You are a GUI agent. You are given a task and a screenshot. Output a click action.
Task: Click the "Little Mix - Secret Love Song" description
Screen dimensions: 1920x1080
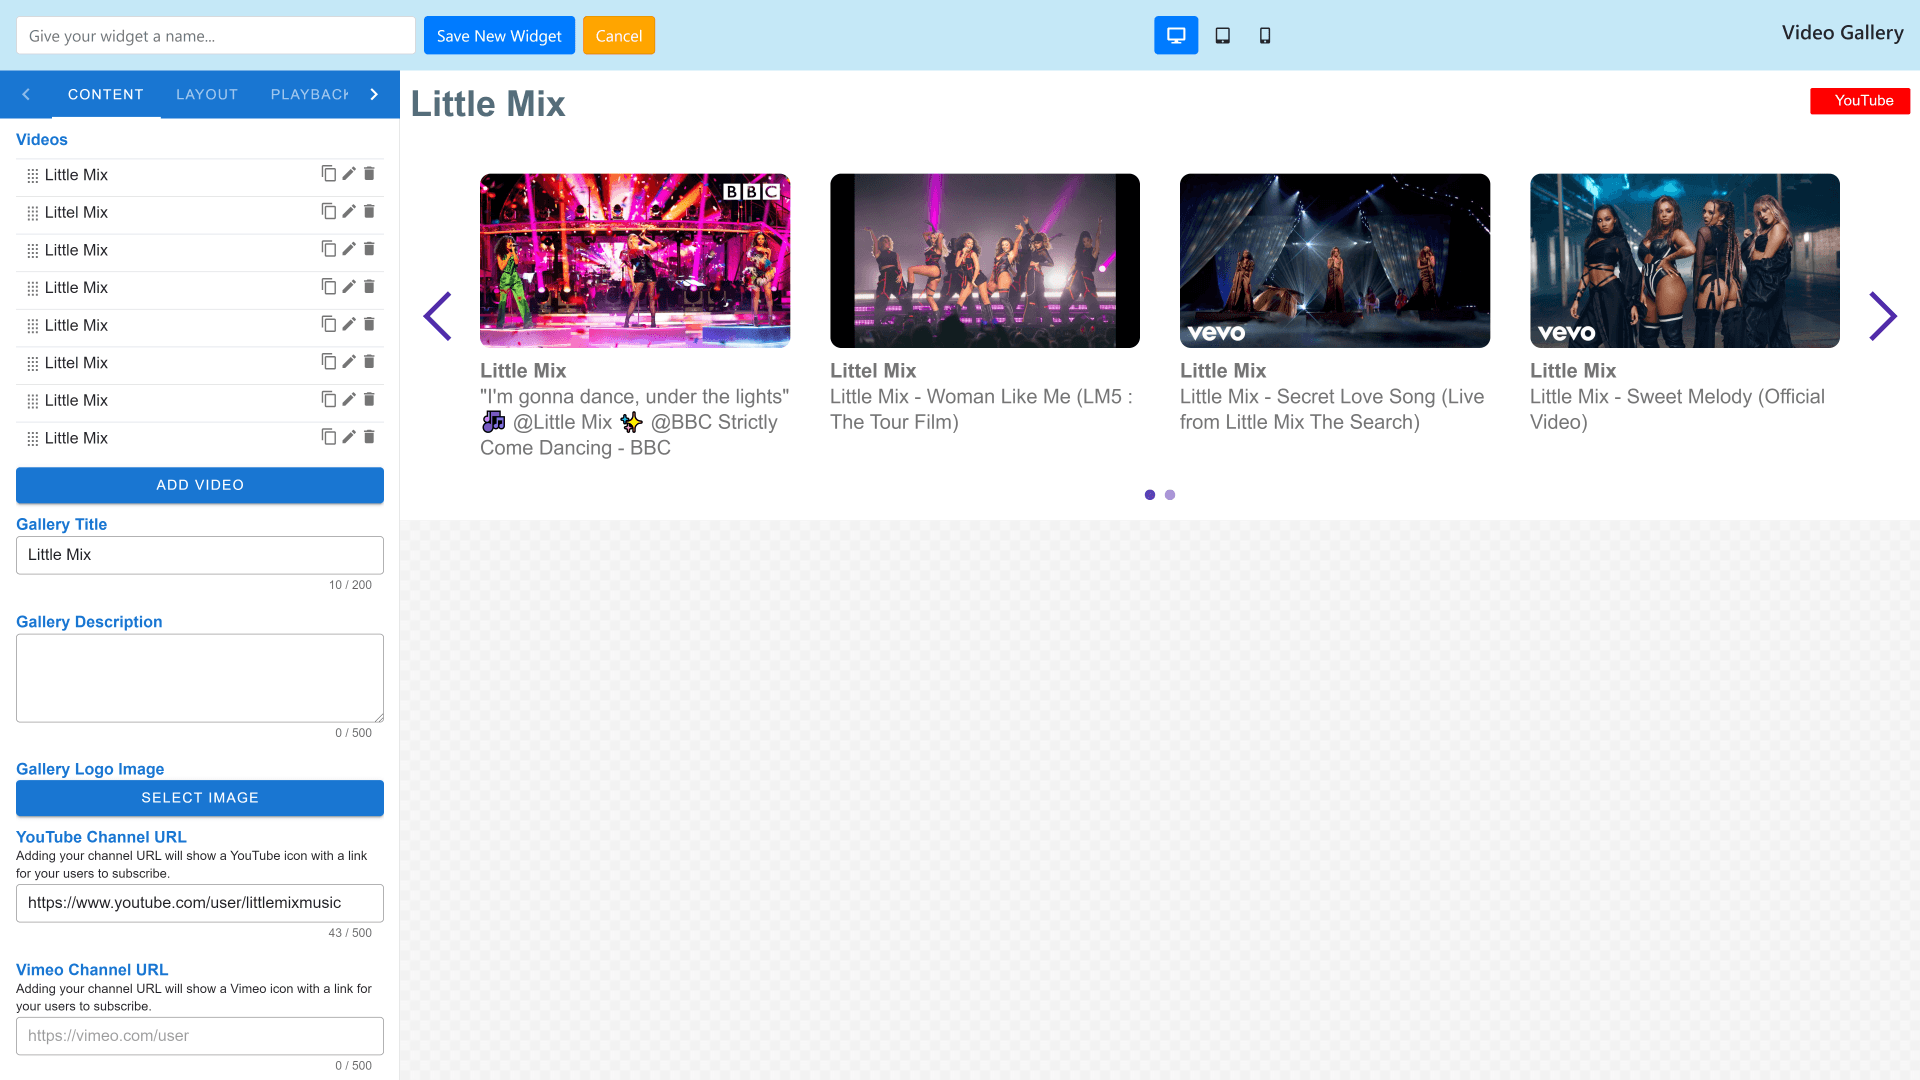click(x=1332, y=410)
